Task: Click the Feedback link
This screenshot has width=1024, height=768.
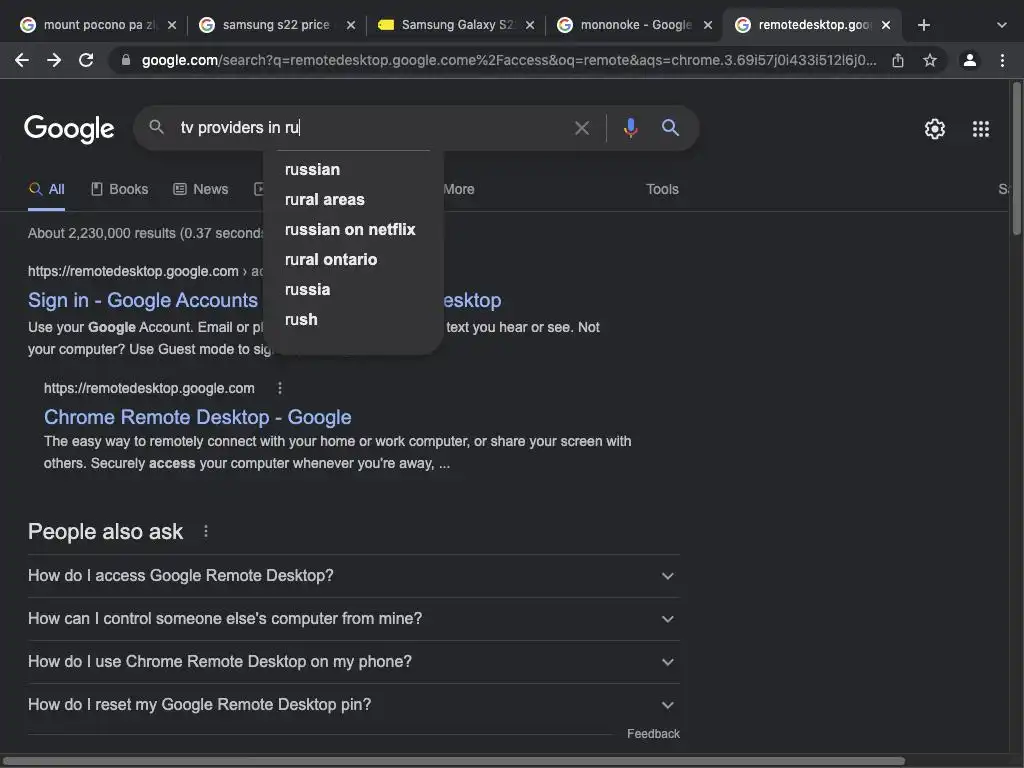Action: 653,734
